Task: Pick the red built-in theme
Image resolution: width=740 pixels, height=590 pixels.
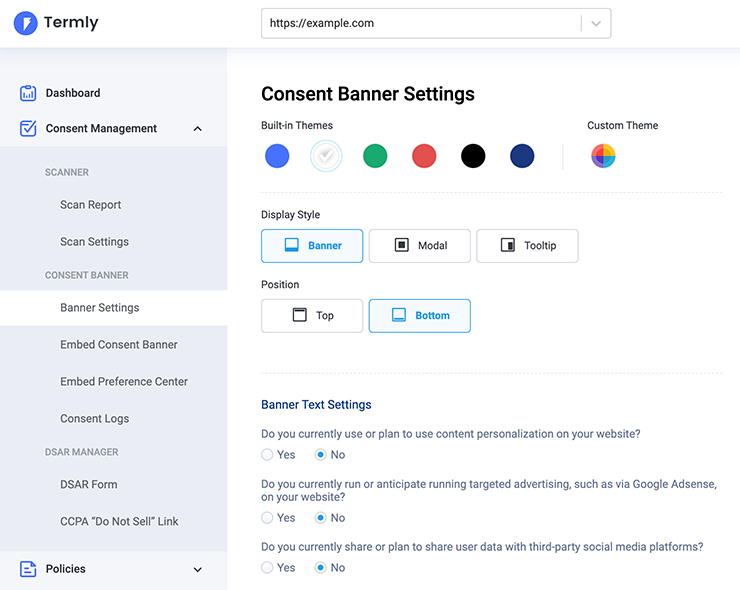Action: pos(424,156)
